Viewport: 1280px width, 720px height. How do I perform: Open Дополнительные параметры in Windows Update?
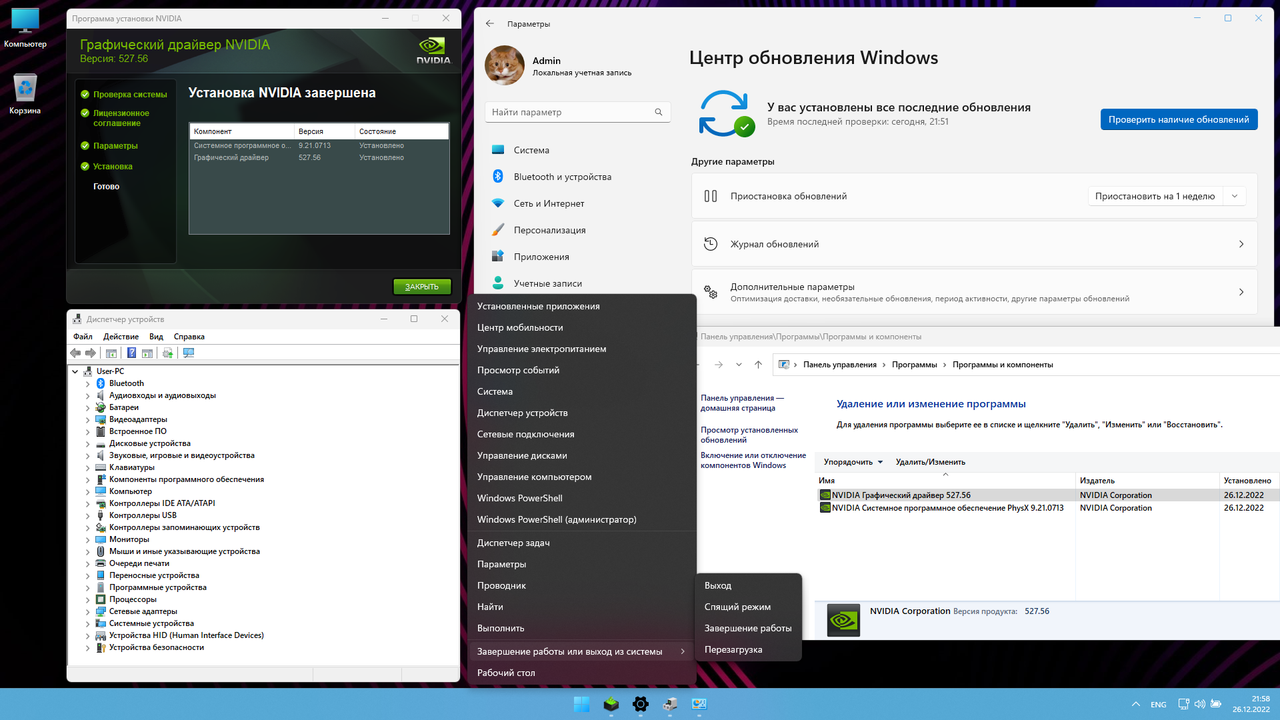975,292
